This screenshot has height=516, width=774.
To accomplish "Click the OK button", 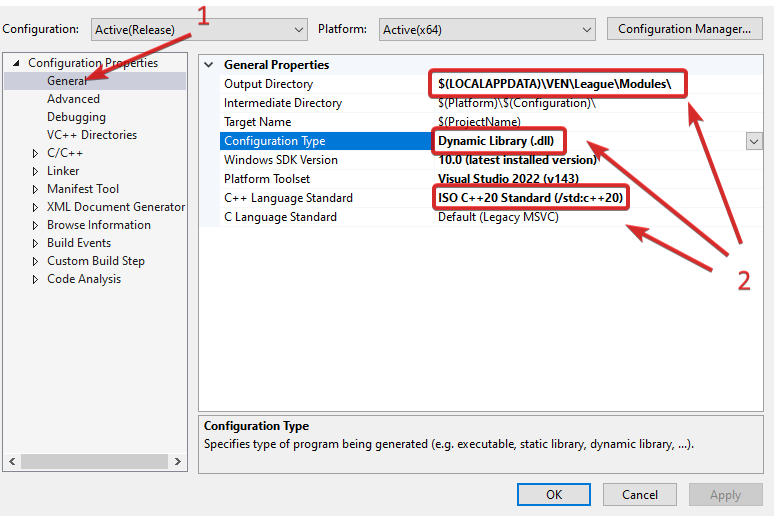I will tap(554, 494).
